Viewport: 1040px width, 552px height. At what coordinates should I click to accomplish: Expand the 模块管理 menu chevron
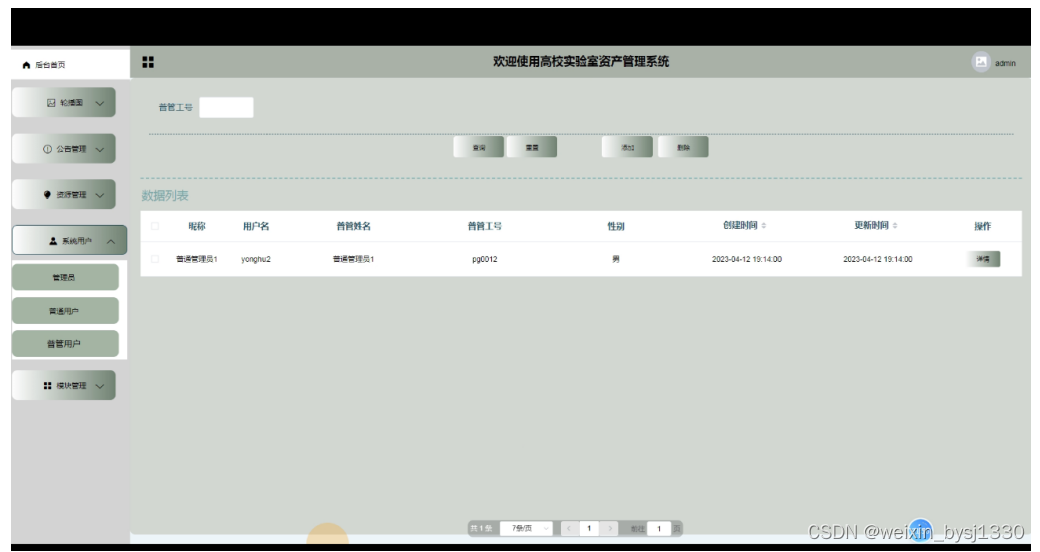(x=99, y=385)
